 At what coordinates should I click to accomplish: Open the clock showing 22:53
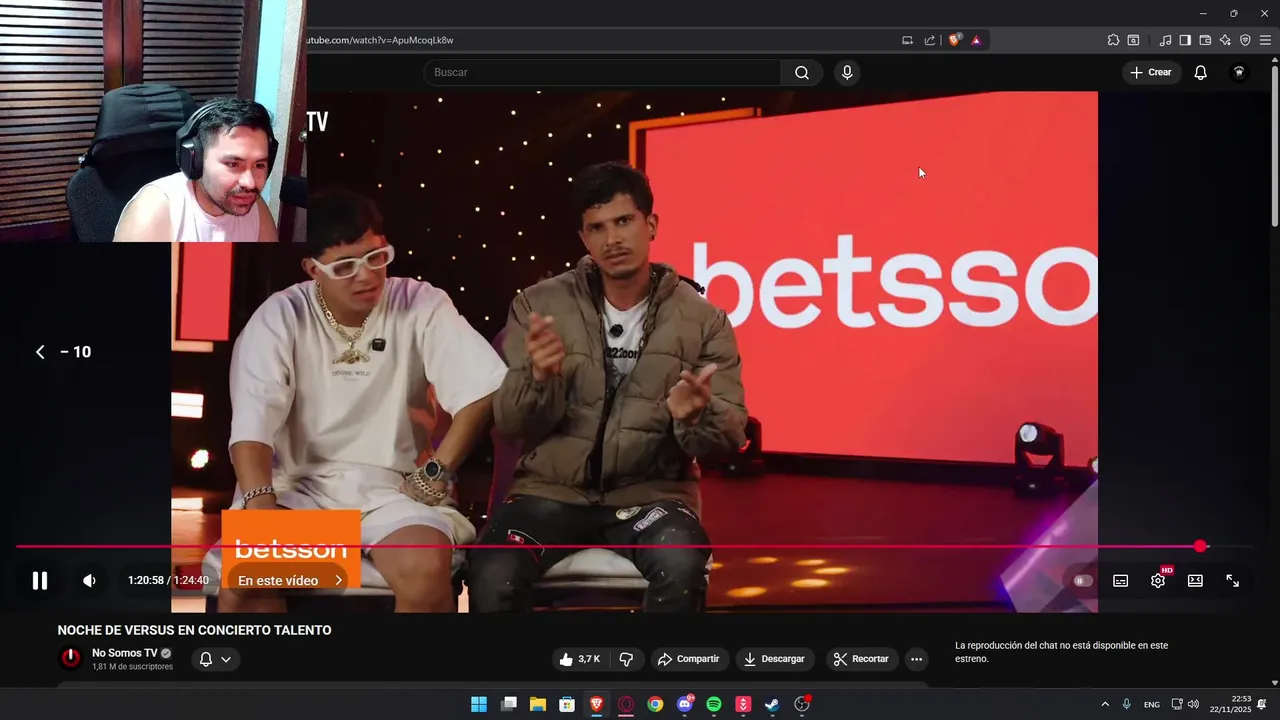pyautogui.click(x=1230, y=704)
